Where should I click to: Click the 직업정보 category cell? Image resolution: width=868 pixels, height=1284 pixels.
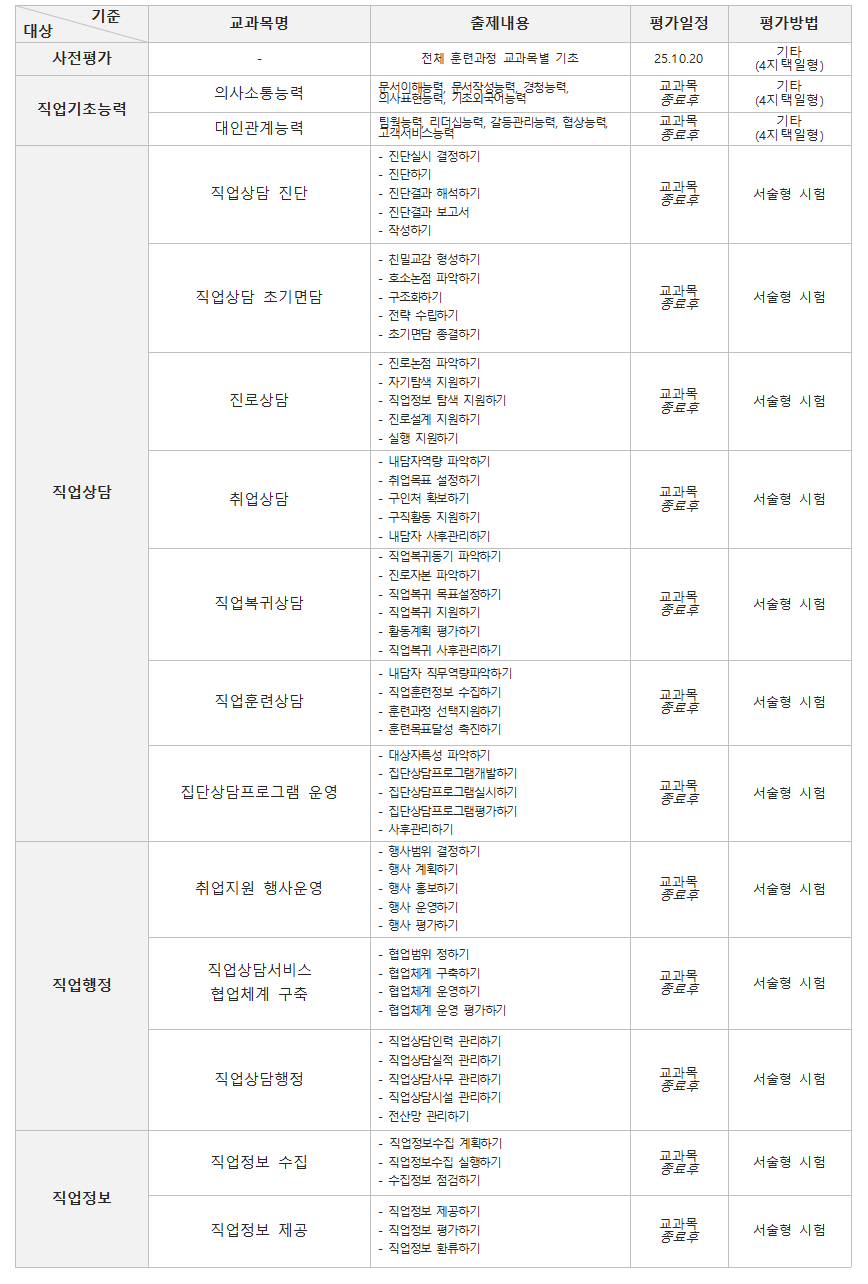82,1198
